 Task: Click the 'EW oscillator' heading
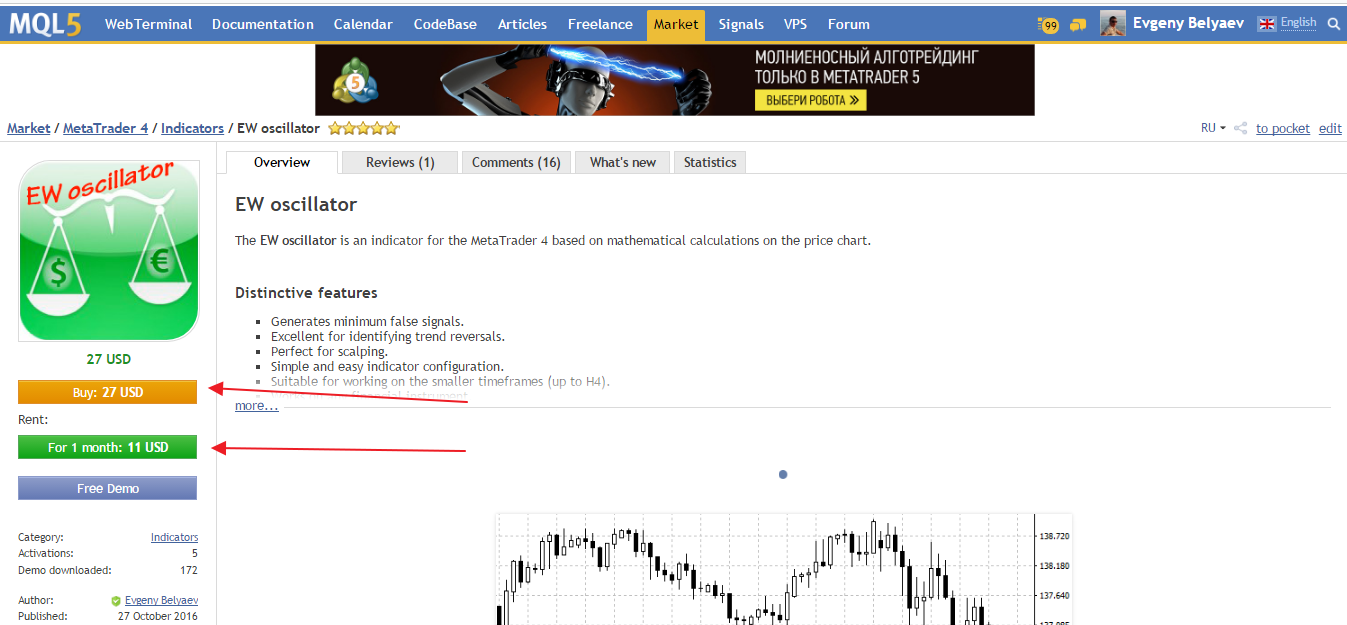(x=296, y=204)
